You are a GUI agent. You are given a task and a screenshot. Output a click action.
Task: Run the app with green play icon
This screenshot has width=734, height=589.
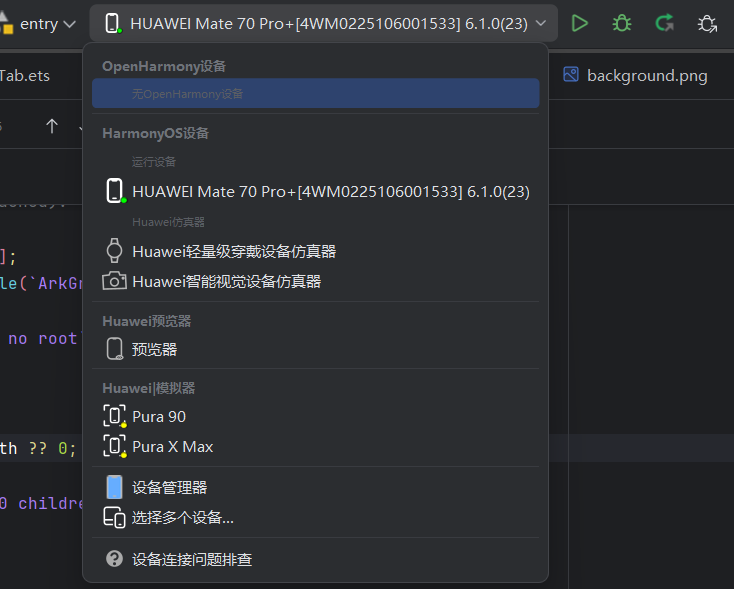tap(580, 23)
